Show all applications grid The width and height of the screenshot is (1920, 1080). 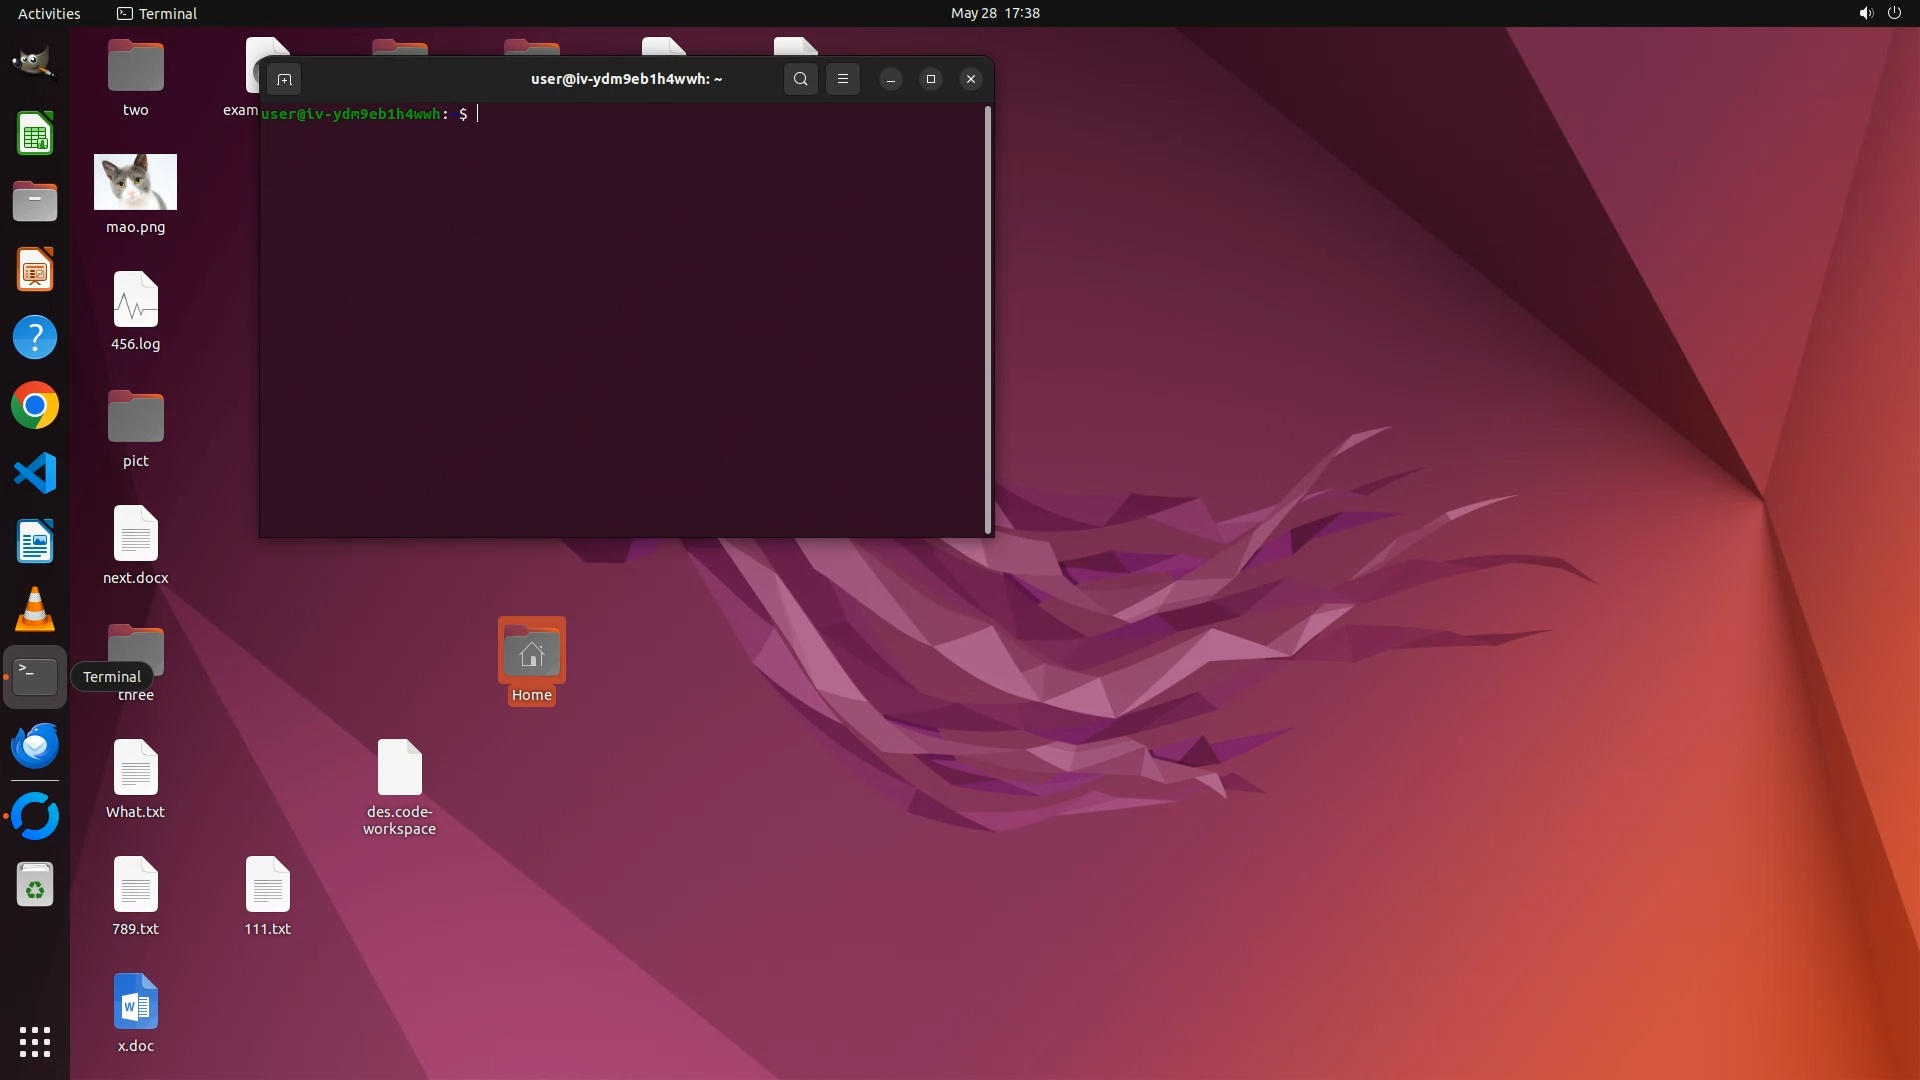click(35, 1042)
